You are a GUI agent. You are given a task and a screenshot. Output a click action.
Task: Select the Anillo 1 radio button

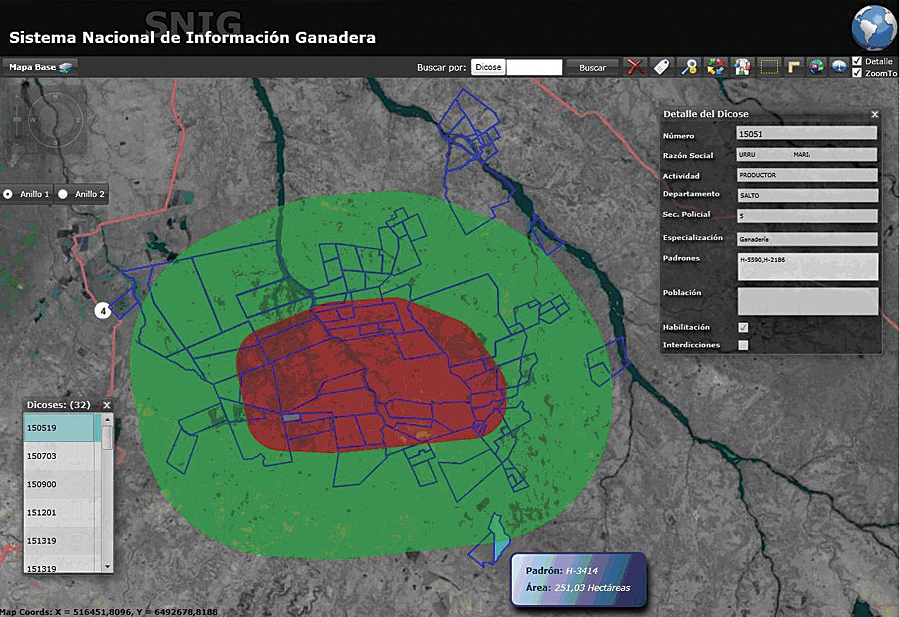(8, 194)
